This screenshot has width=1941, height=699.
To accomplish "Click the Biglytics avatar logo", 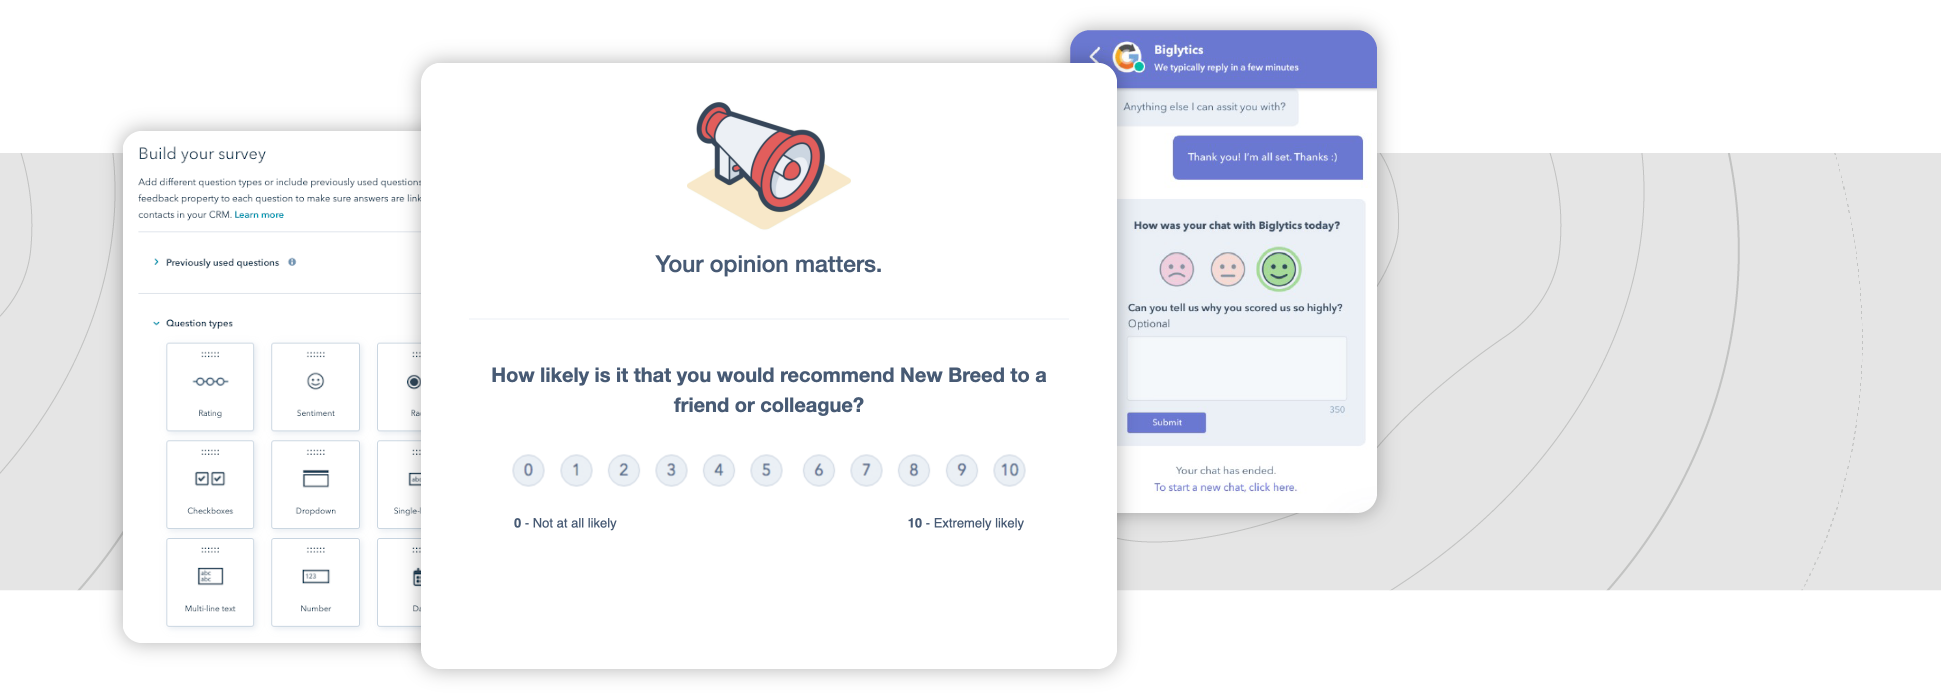I will coord(1128,57).
